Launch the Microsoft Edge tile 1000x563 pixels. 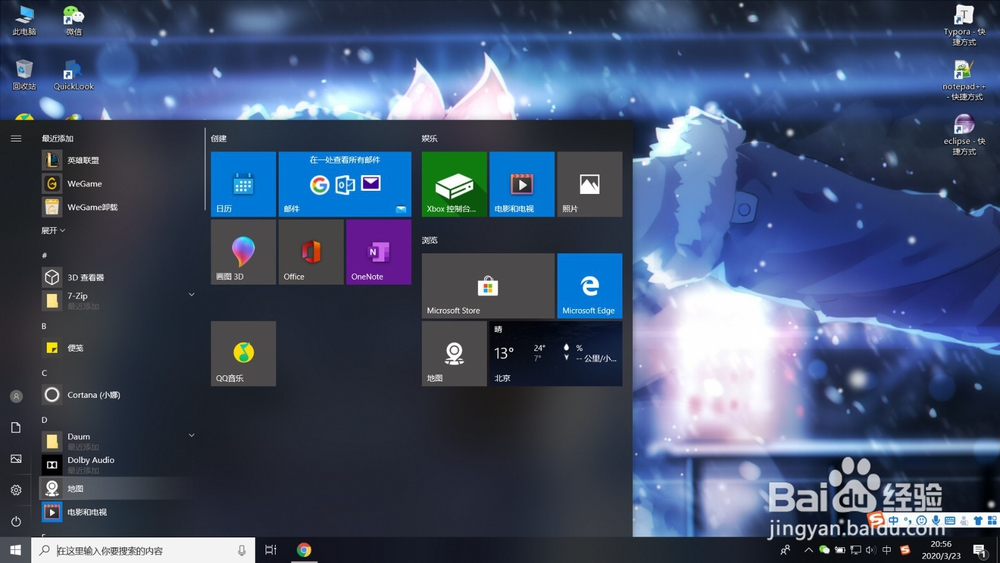[589, 286]
